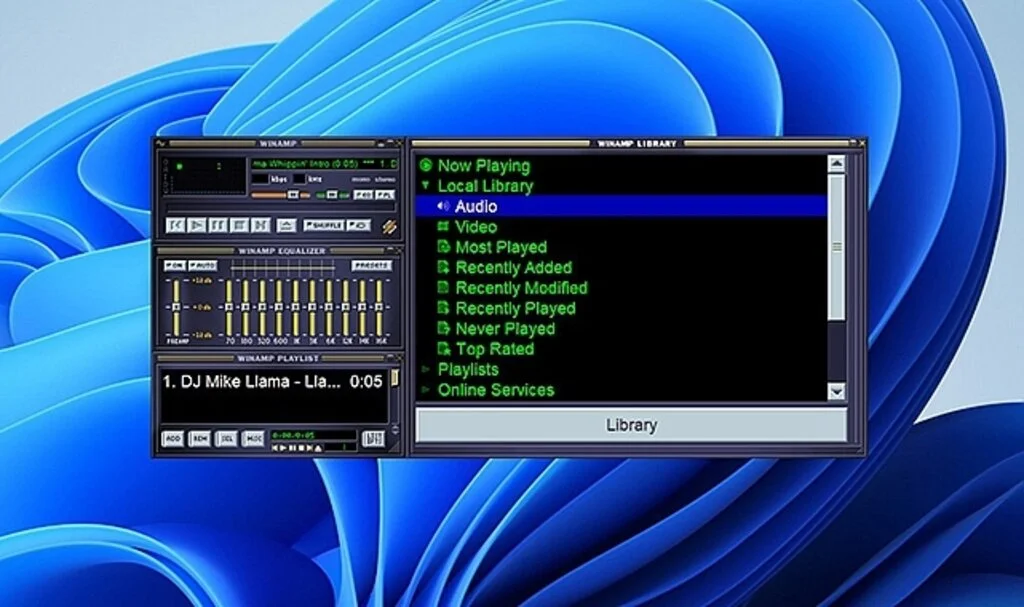Open the playlist list options button
The width and height of the screenshot is (1024, 607).
(373, 438)
